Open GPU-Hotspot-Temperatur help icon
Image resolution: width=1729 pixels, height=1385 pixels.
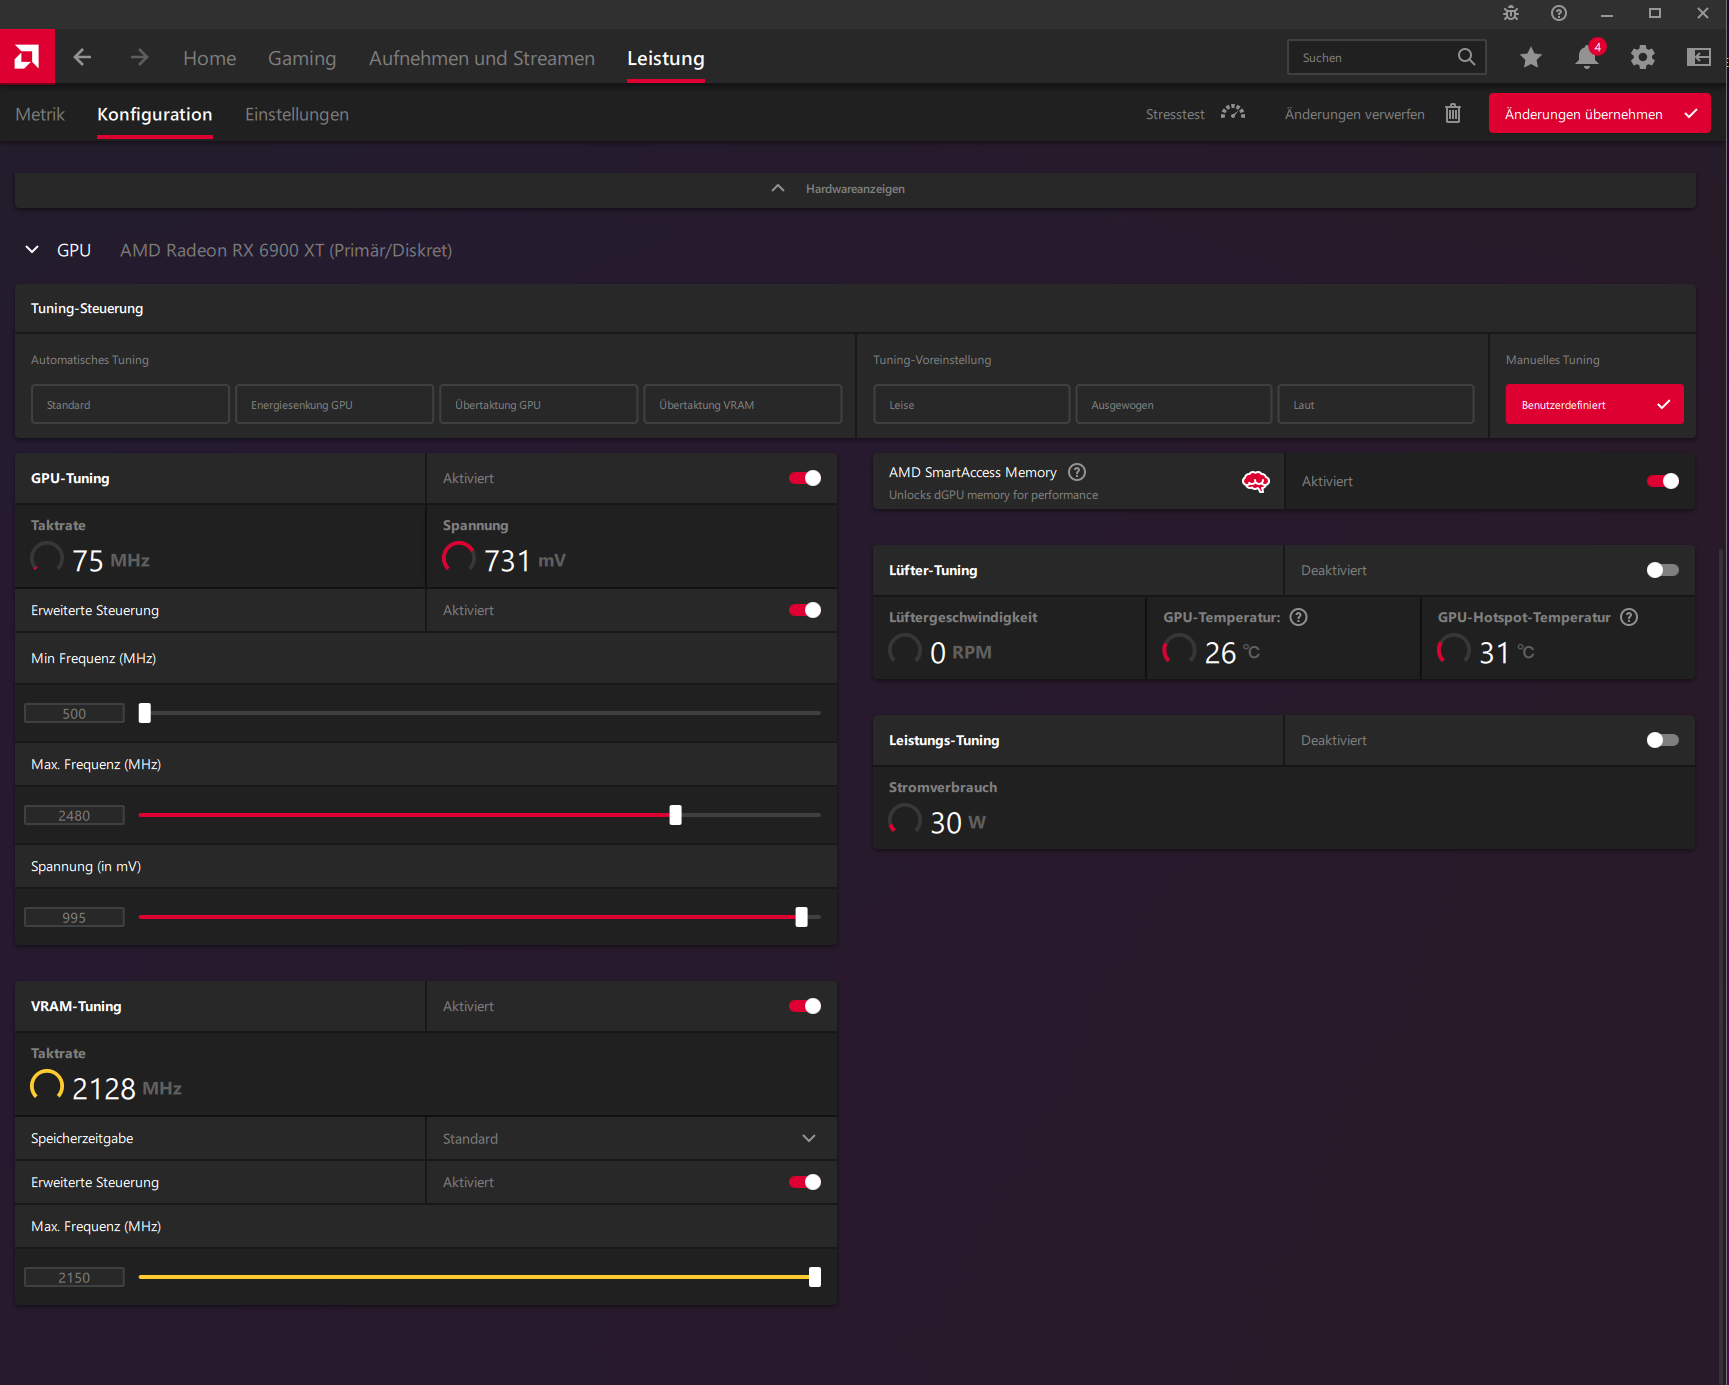(x=1629, y=617)
